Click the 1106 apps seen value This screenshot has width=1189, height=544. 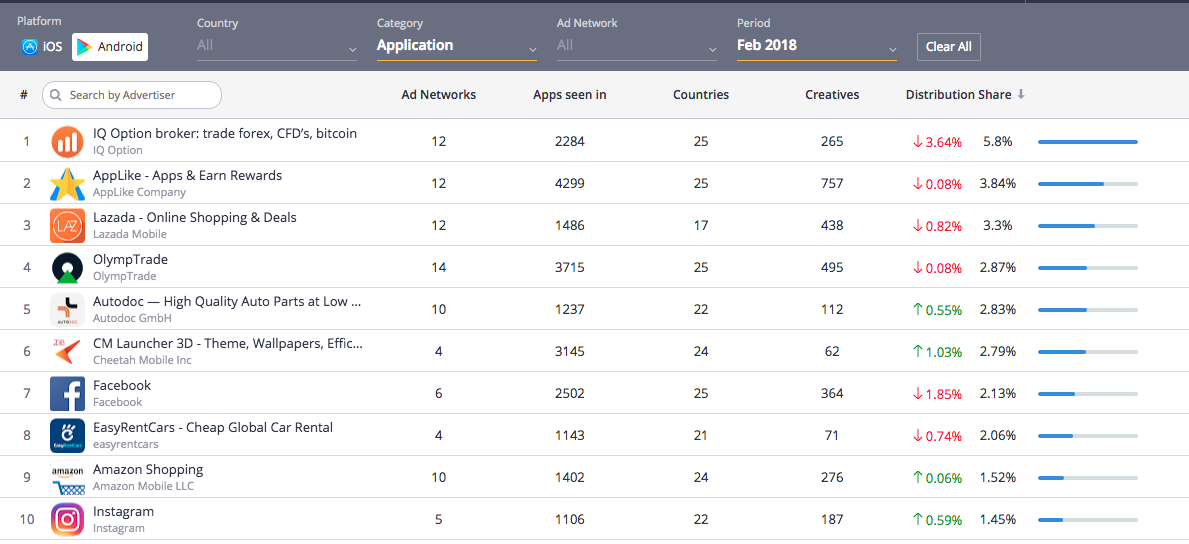(x=569, y=520)
